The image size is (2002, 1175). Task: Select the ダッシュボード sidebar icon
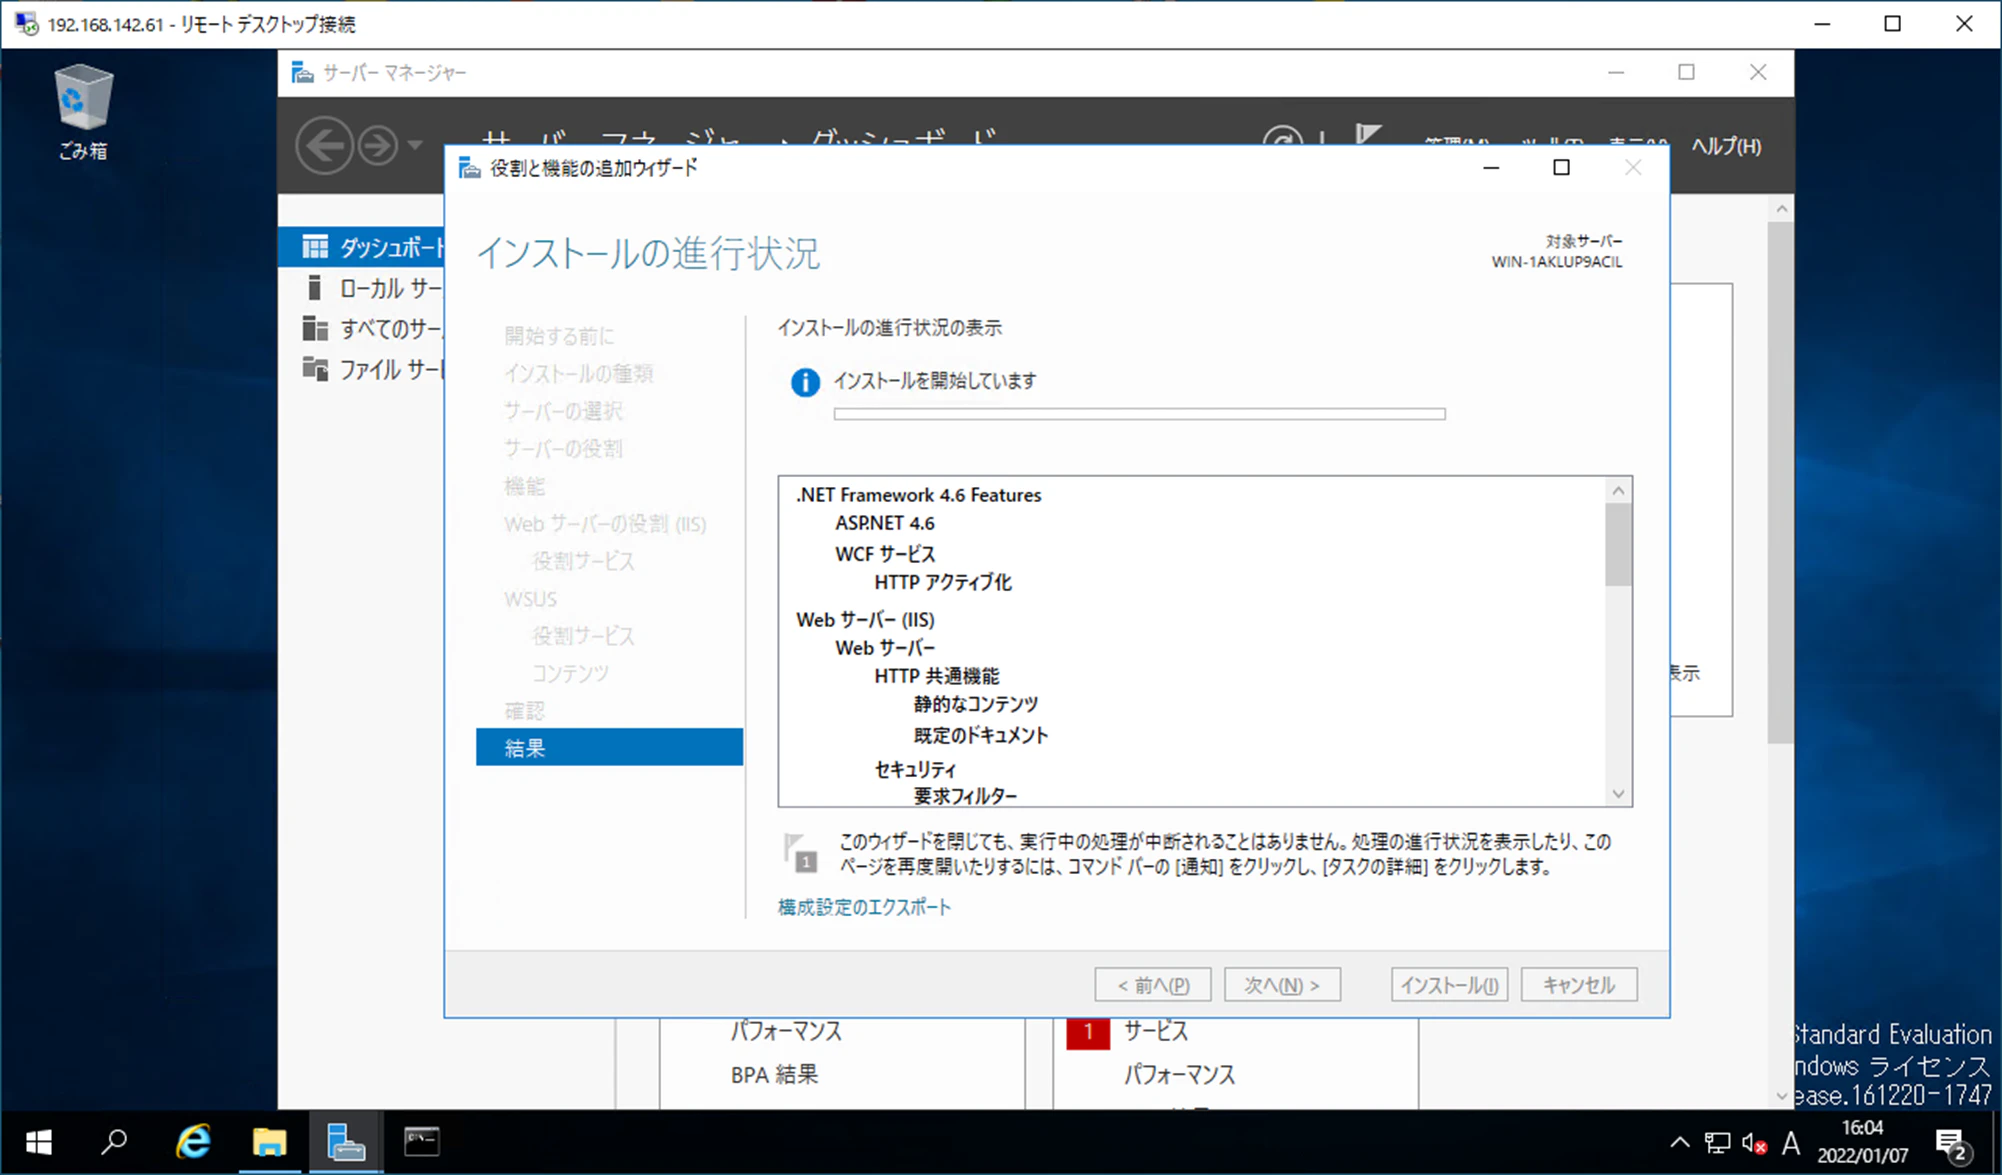315,246
